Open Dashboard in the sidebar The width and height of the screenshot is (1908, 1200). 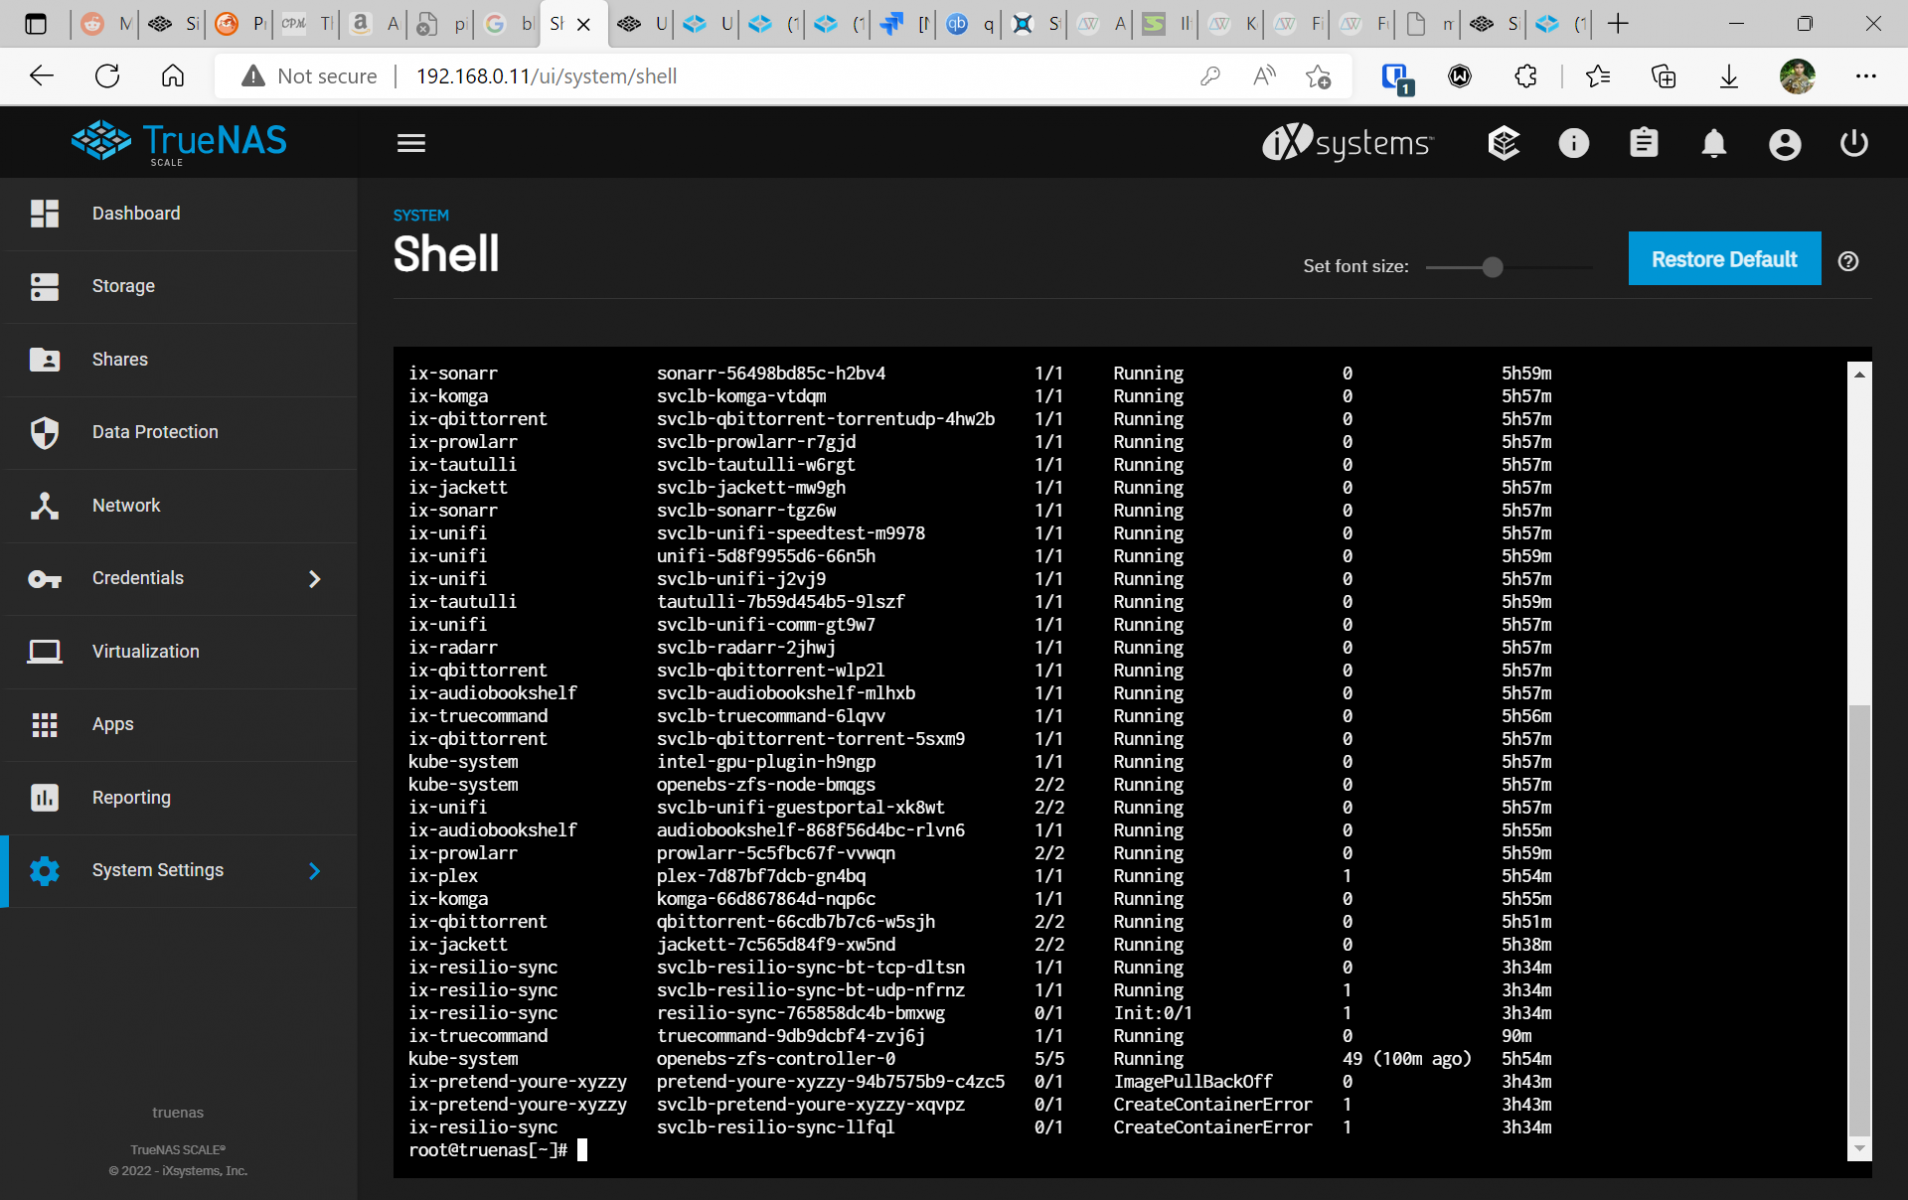coord(179,214)
